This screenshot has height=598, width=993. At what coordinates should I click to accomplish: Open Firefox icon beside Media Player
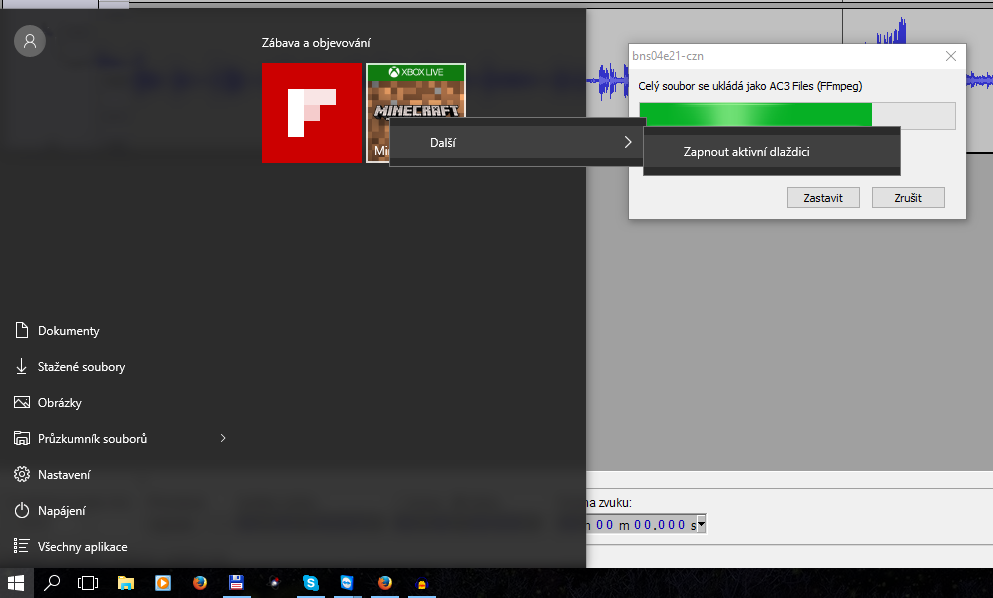tap(199, 583)
